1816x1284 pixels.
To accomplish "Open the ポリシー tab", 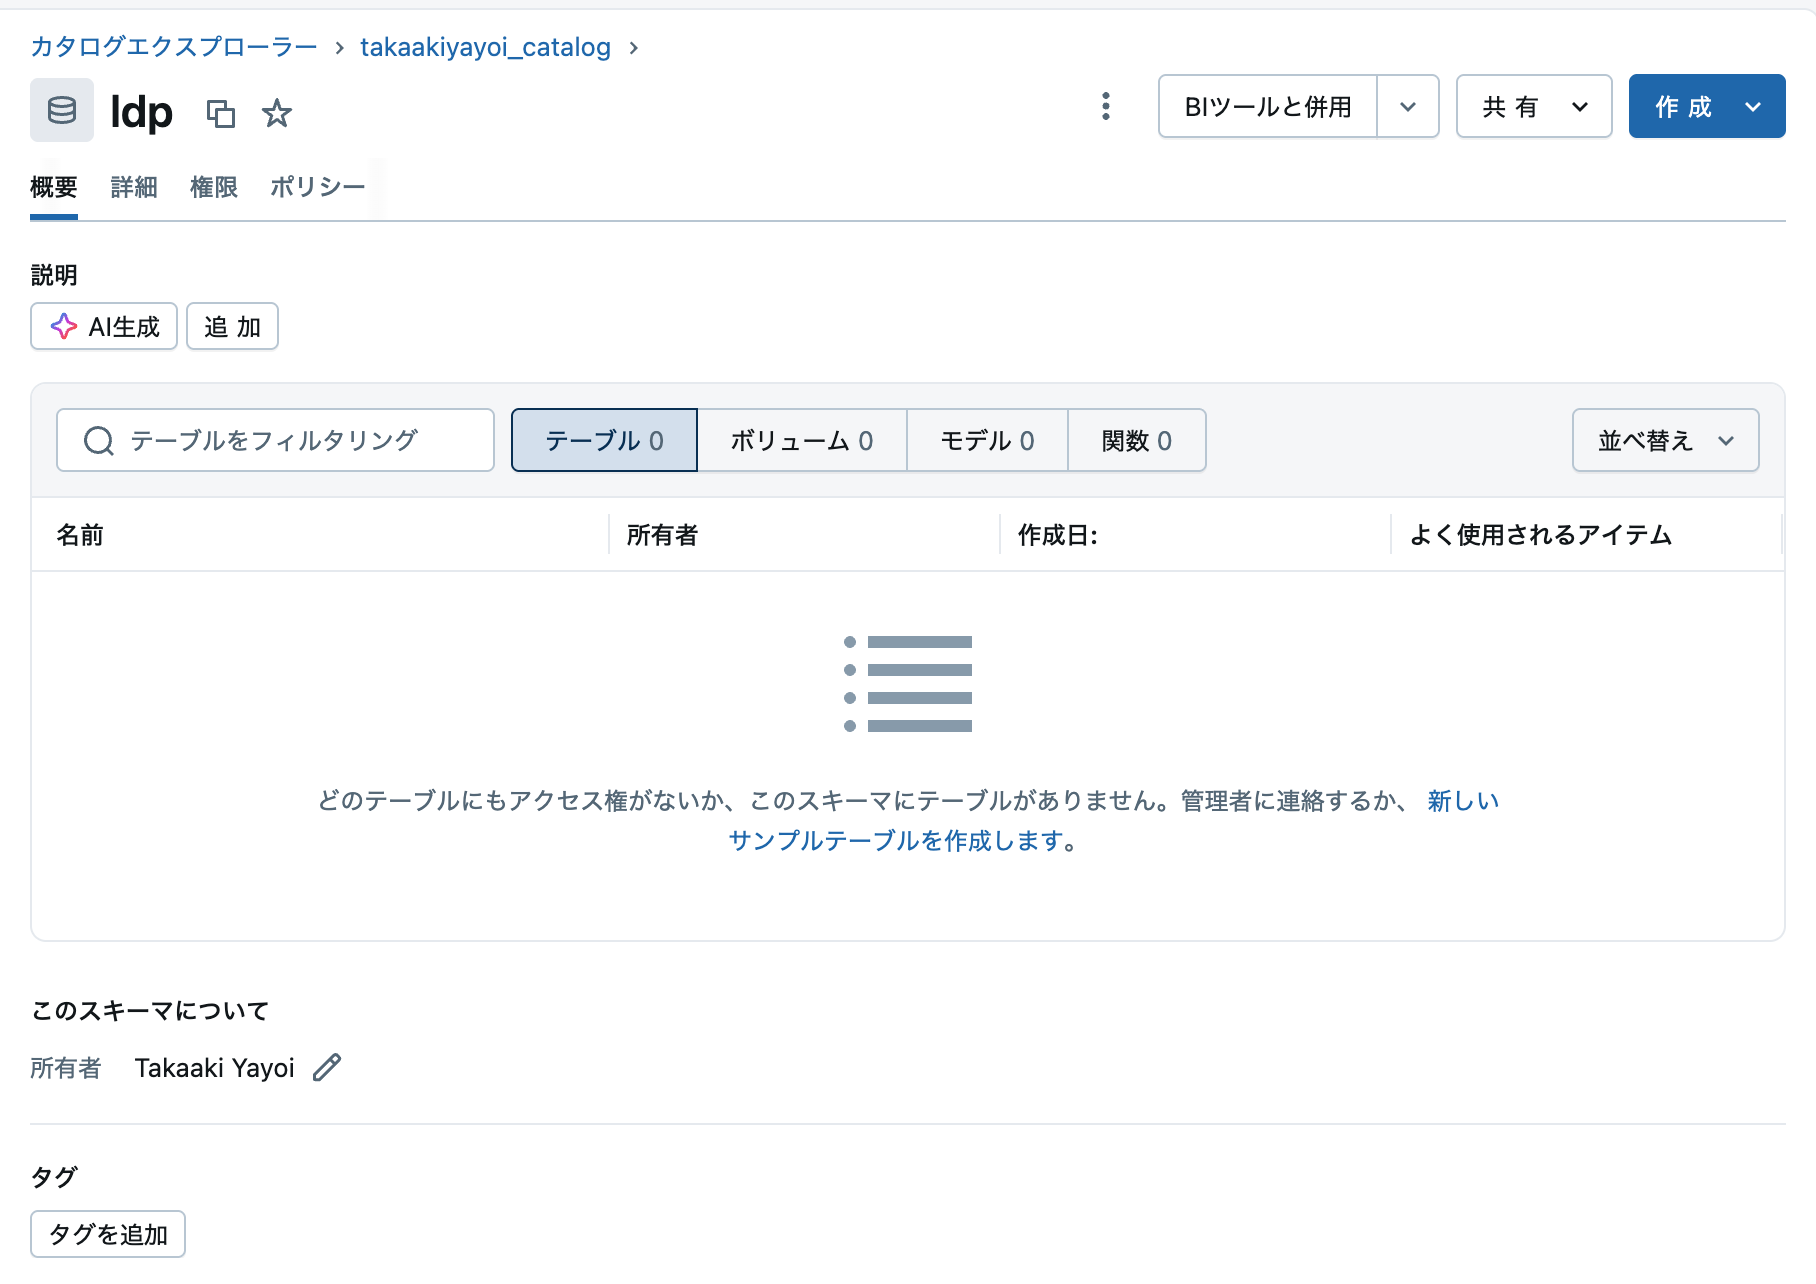I will [x=317, y=187].
